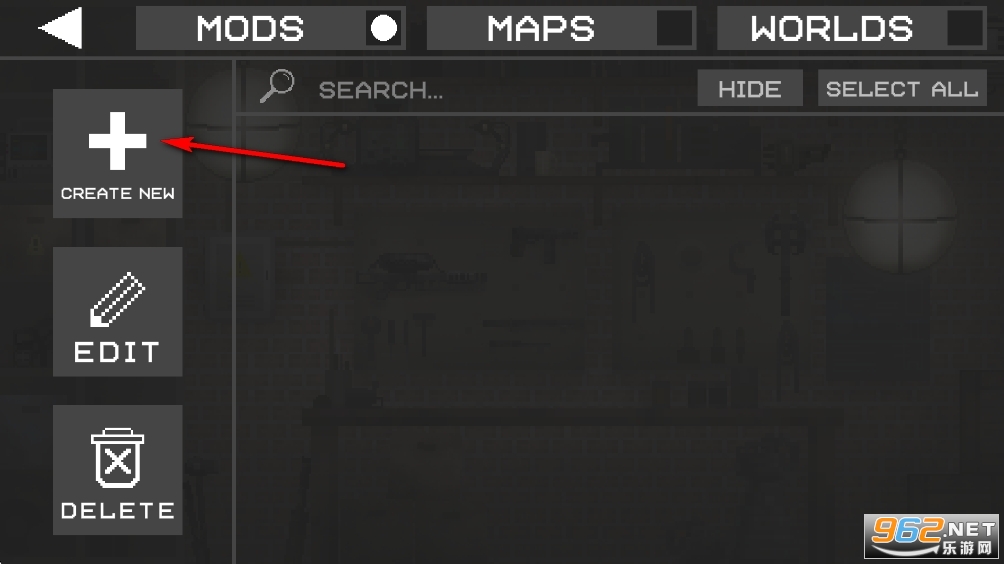
Task: Go back using the white arrow
Action: [61, 28]
